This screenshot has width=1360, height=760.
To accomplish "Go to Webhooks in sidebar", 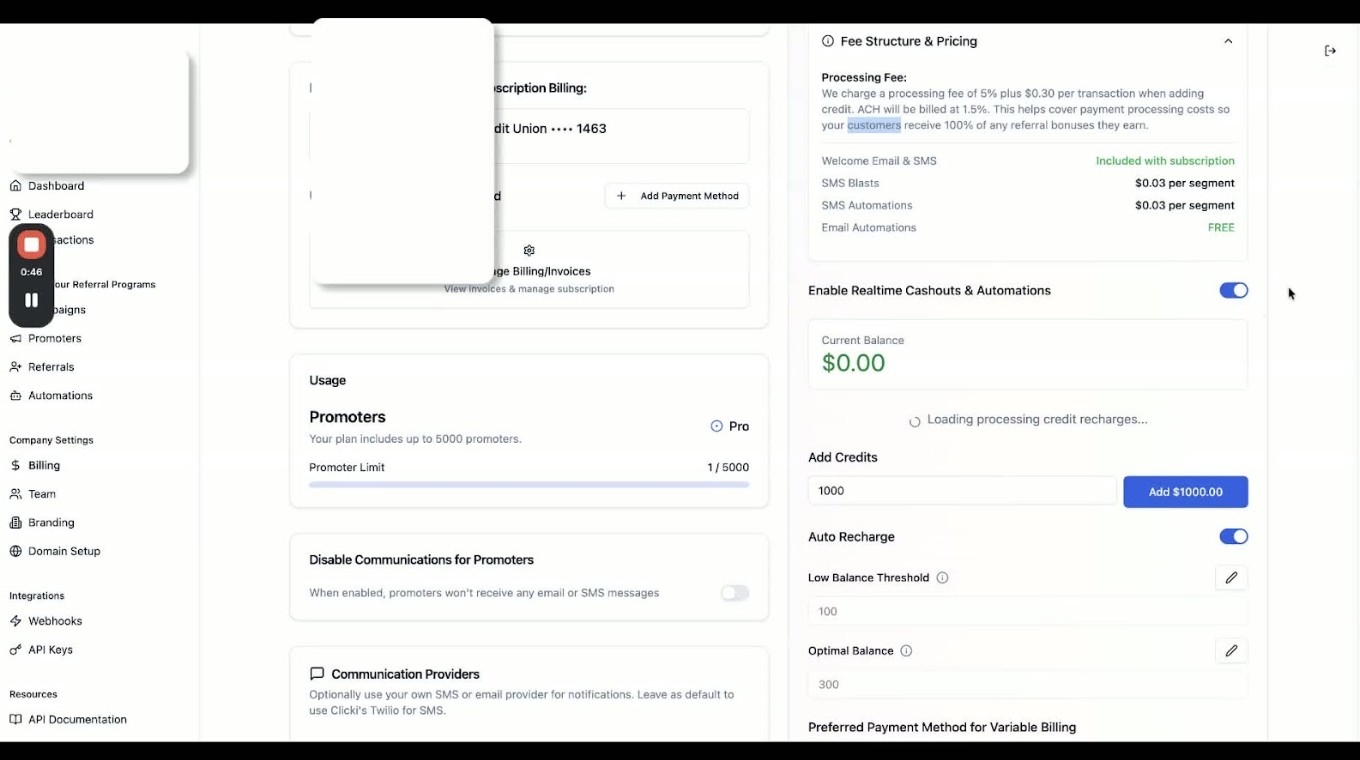I will pos(55,621).
